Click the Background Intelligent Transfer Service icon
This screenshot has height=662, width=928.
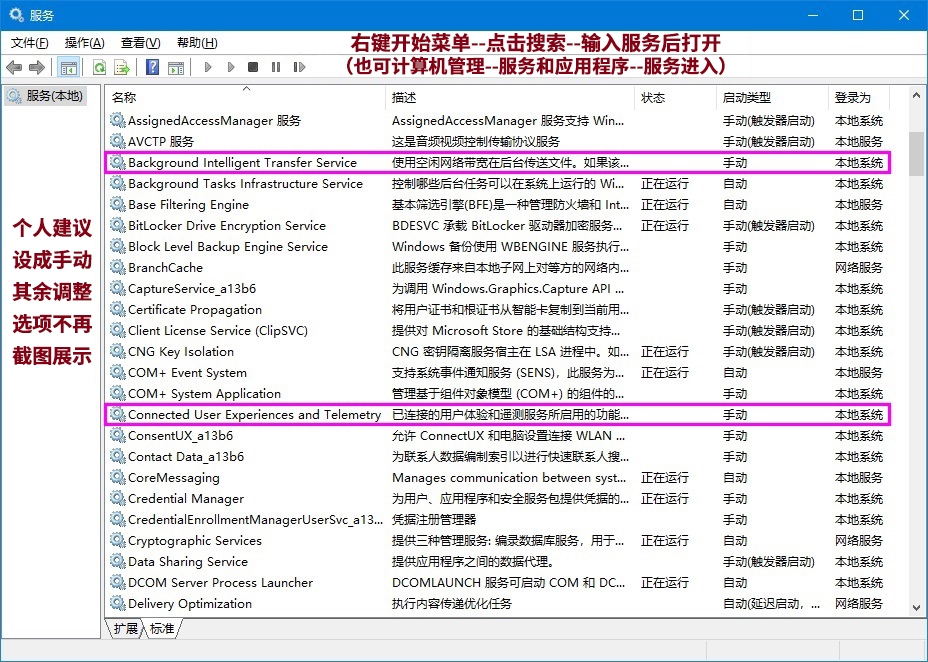pyautogui.click(x=118, y=163)
